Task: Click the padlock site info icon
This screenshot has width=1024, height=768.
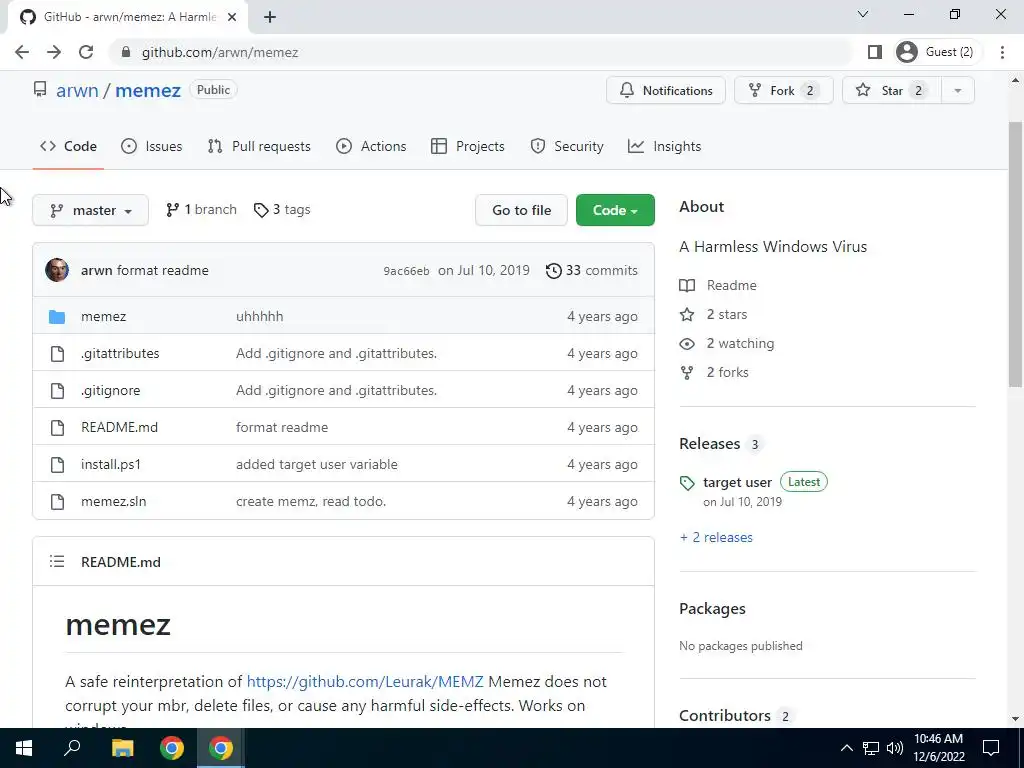Action: coord(126,52)
